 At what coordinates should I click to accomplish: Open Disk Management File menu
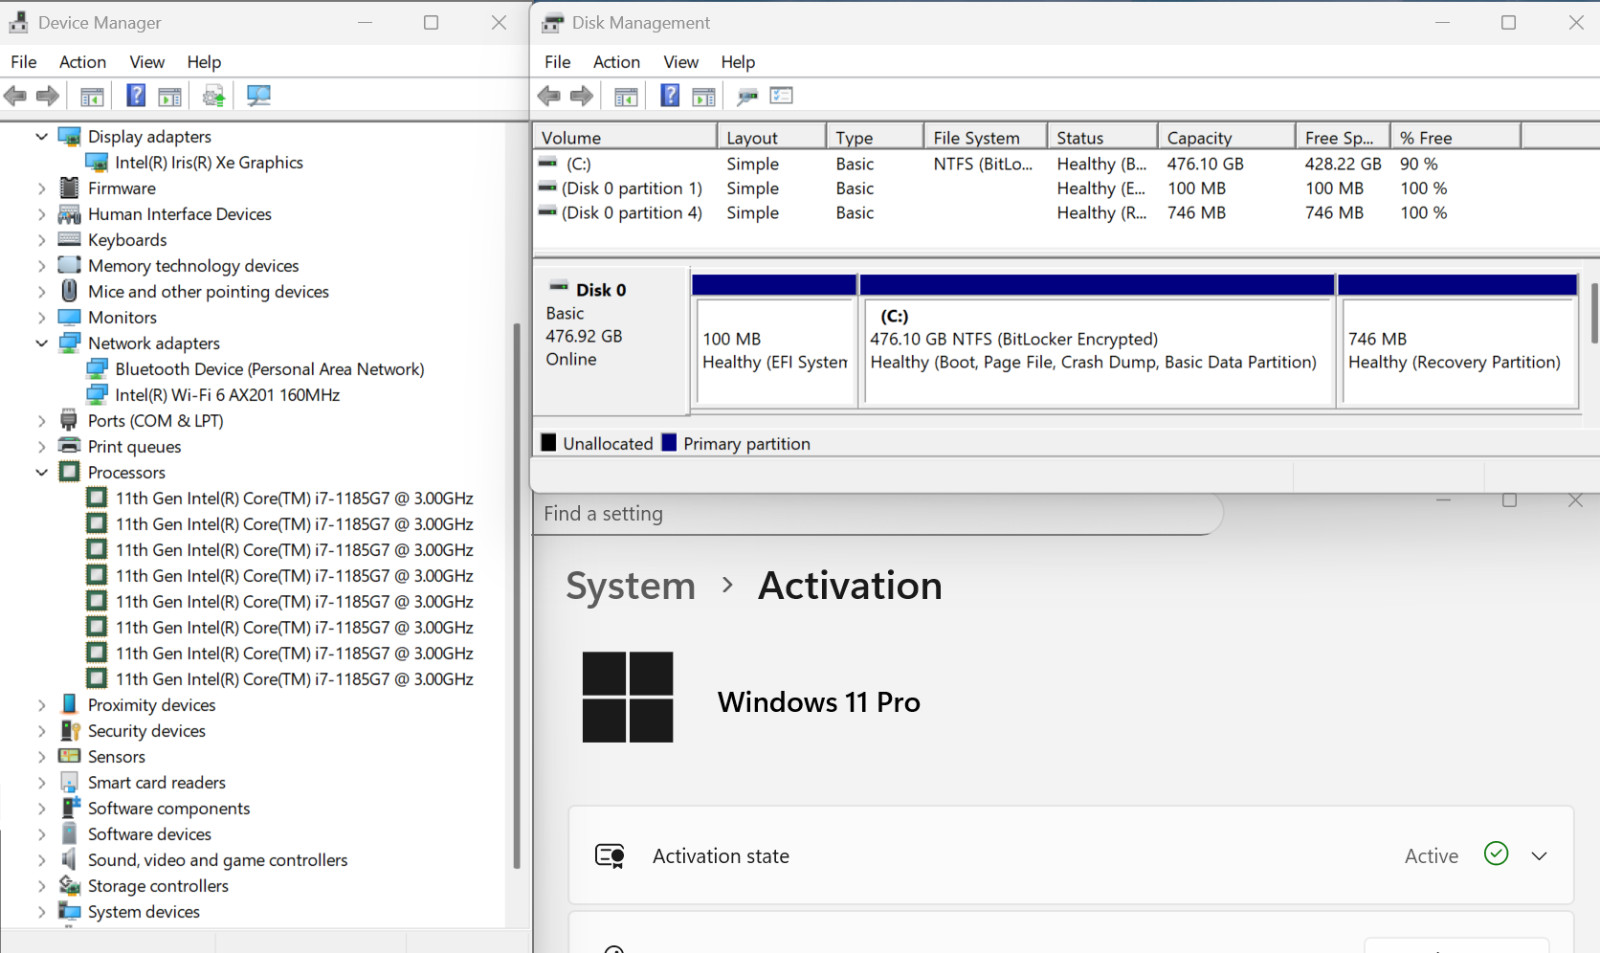[557, 62]
